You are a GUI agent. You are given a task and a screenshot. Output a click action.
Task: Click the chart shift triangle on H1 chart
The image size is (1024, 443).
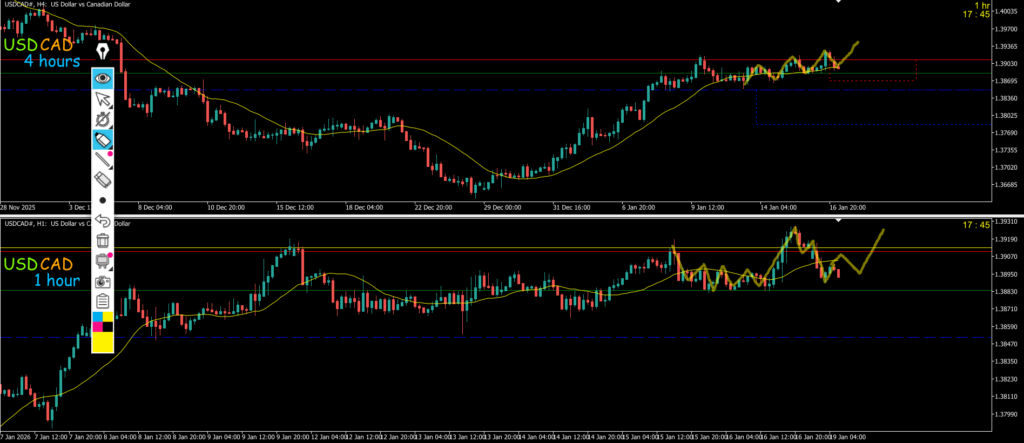(817, 221)
